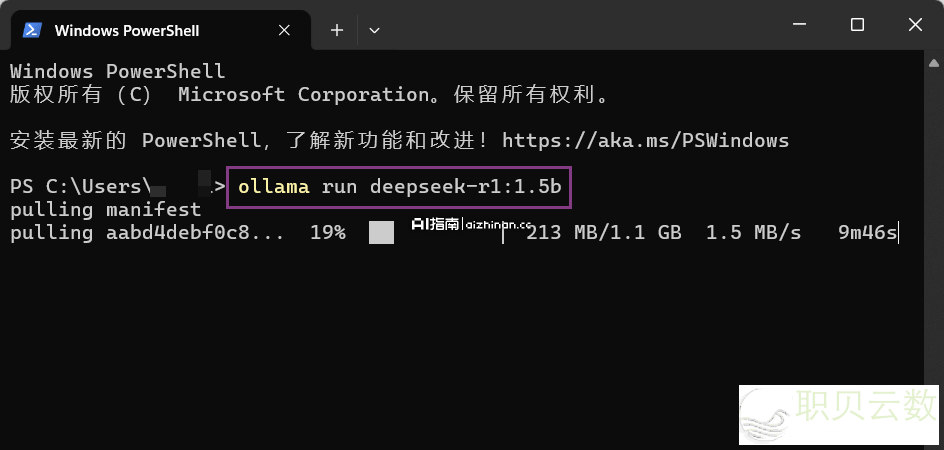Click the 9m46s remaining time text
This screenshot has width=944, height=450.
[868, 233]
